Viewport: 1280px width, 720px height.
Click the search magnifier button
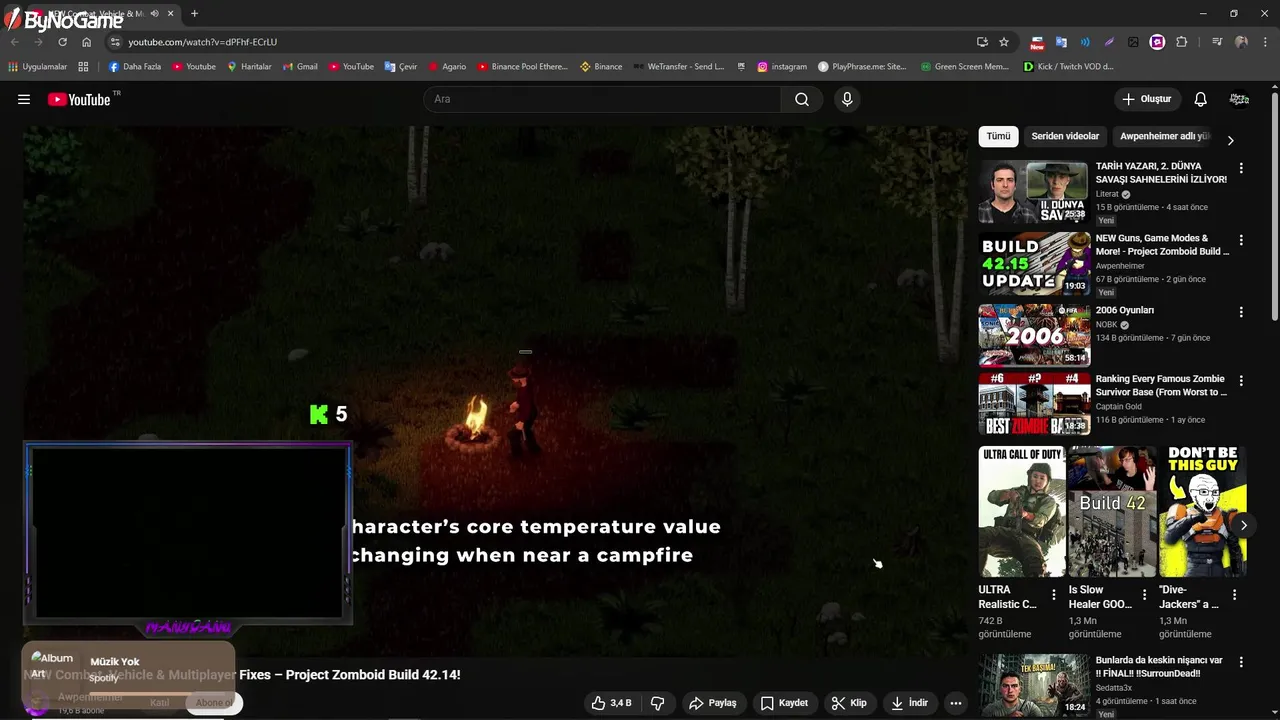click(x=802, y=99)
